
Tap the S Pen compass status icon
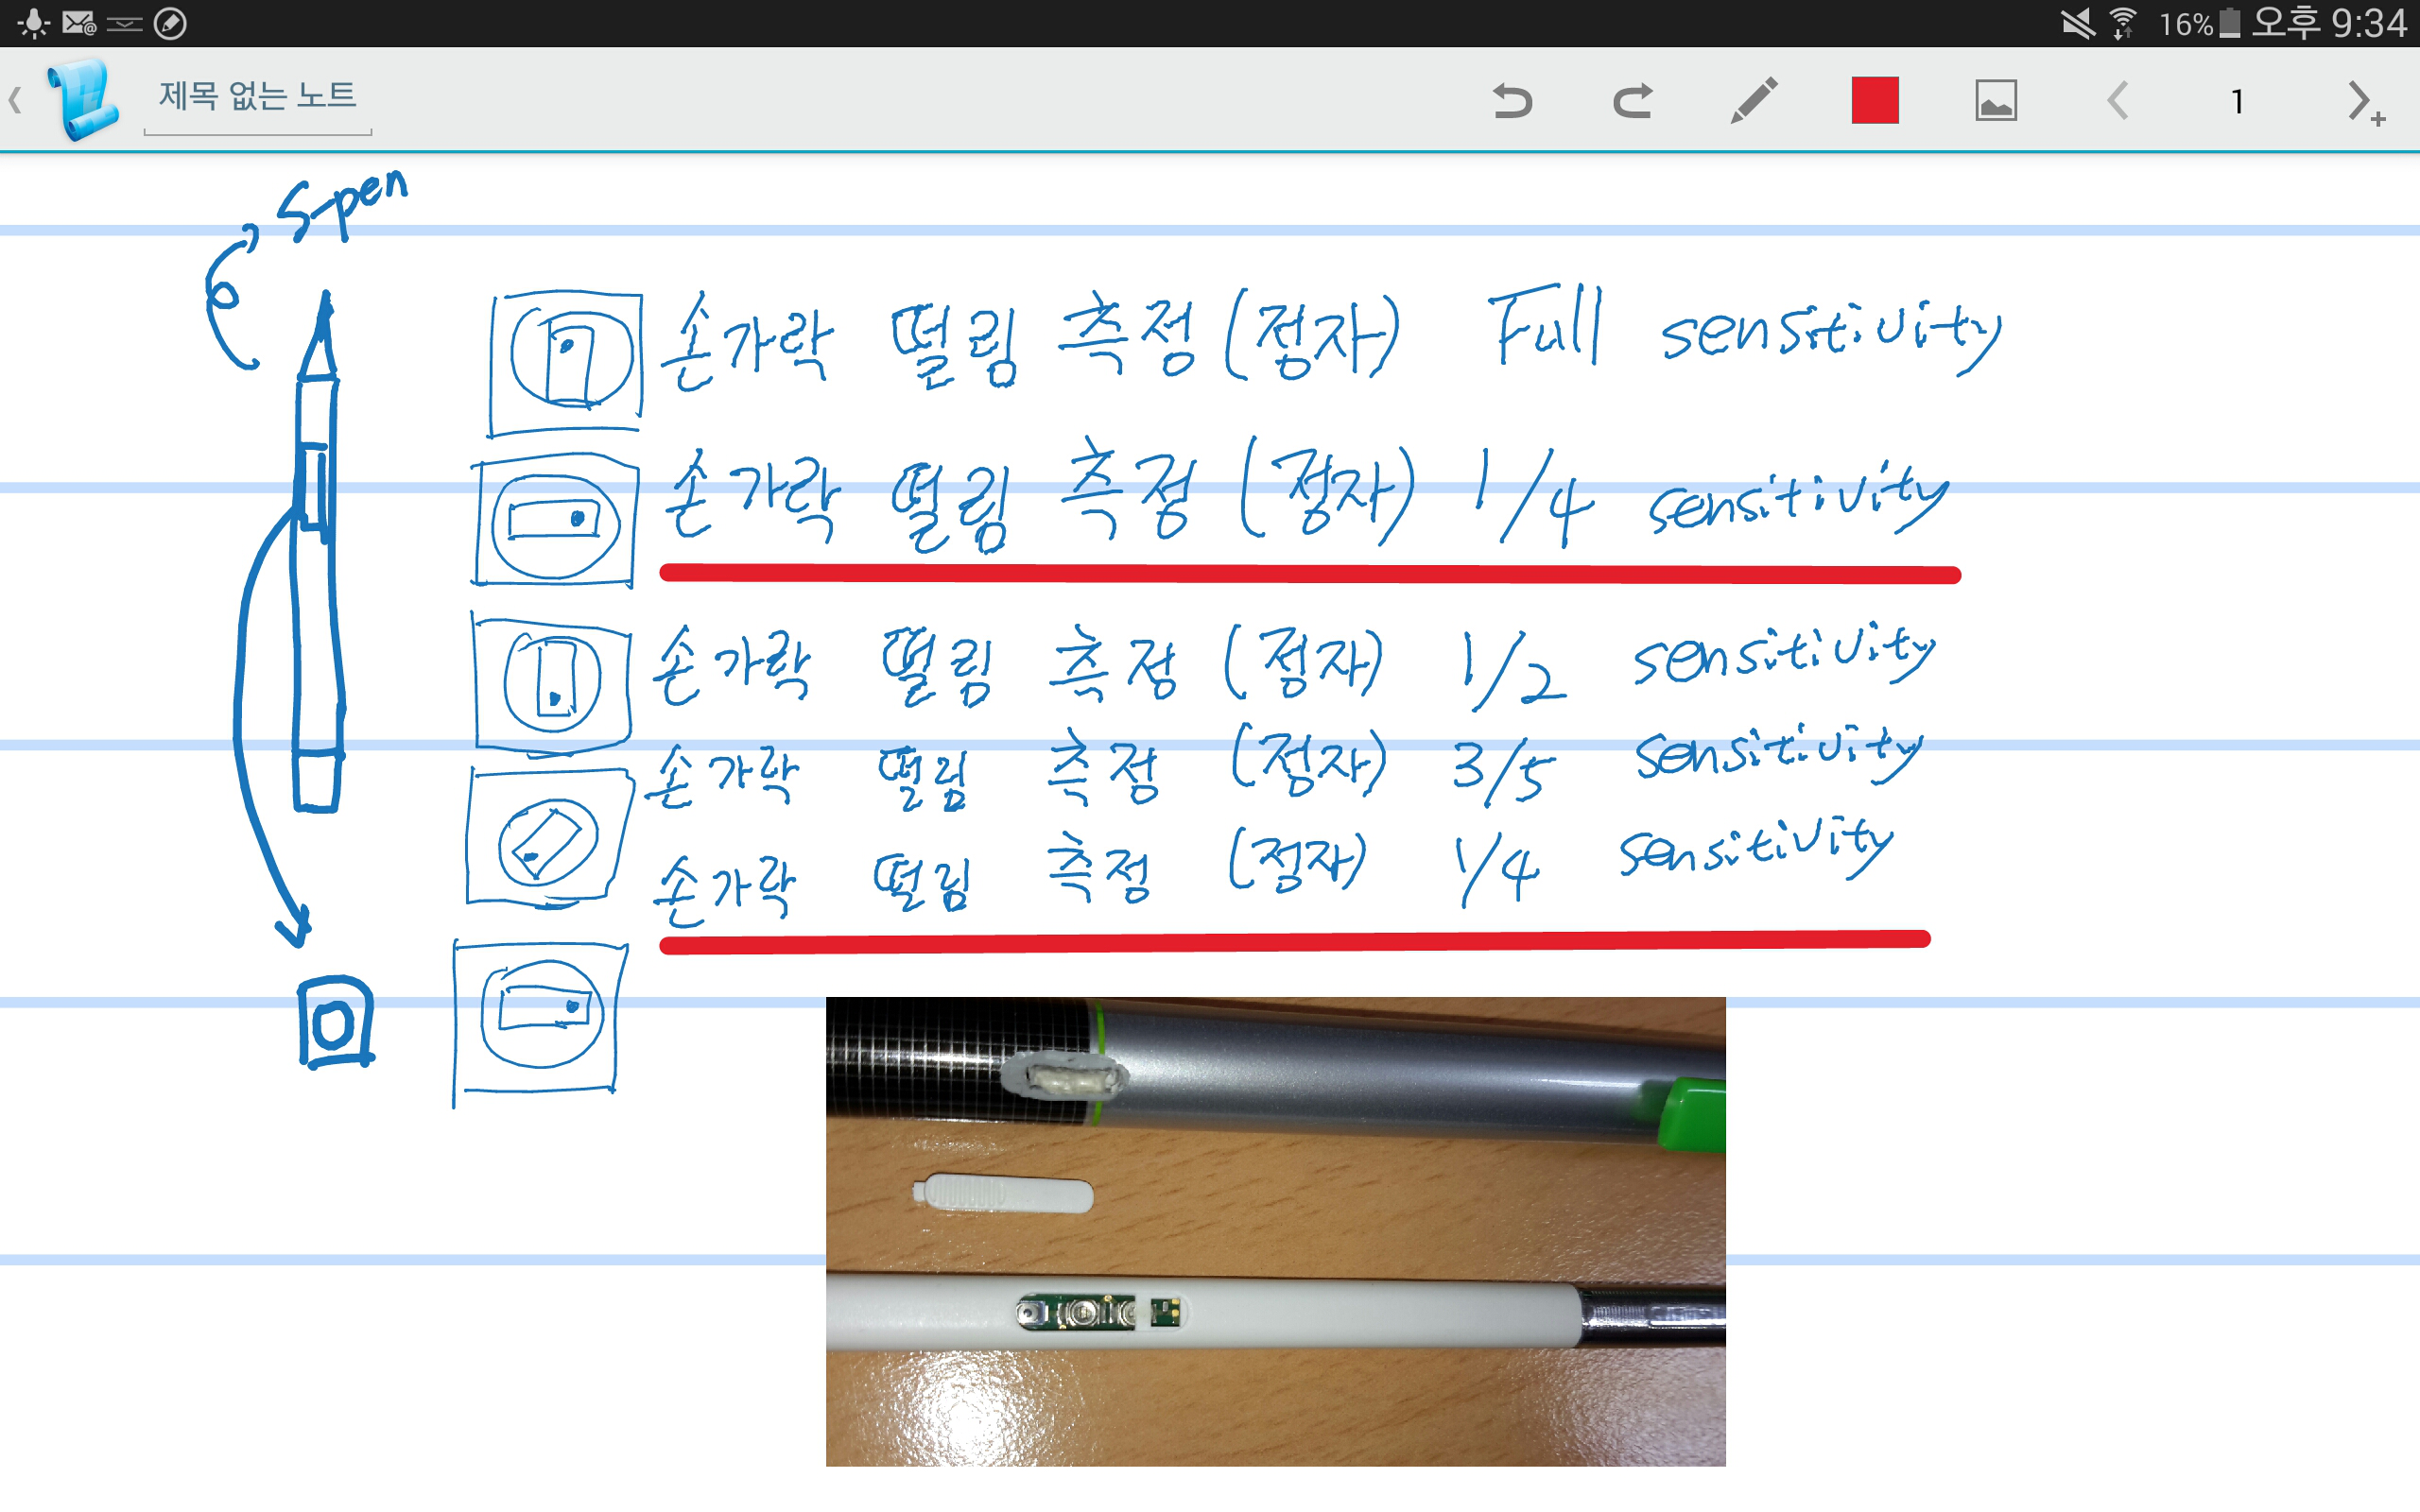pos(171,23)
